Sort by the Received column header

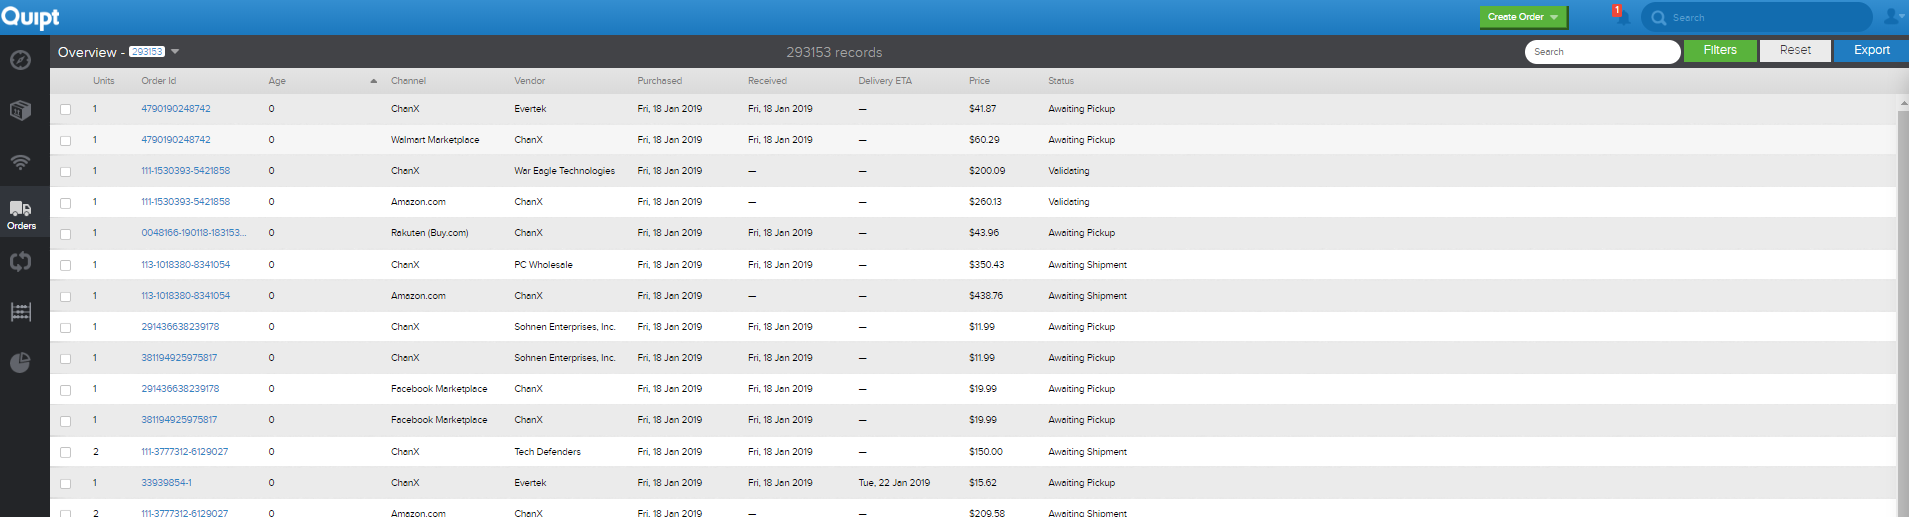pos(767,81)
